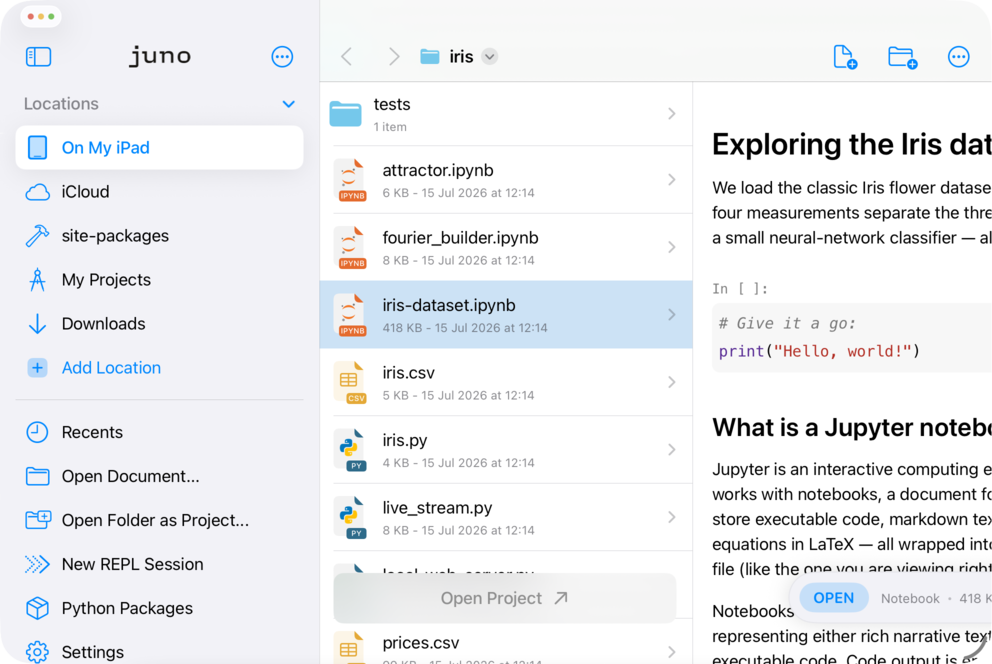
Task: Click the chevron for attractor.ipynb
Action: 671,180
